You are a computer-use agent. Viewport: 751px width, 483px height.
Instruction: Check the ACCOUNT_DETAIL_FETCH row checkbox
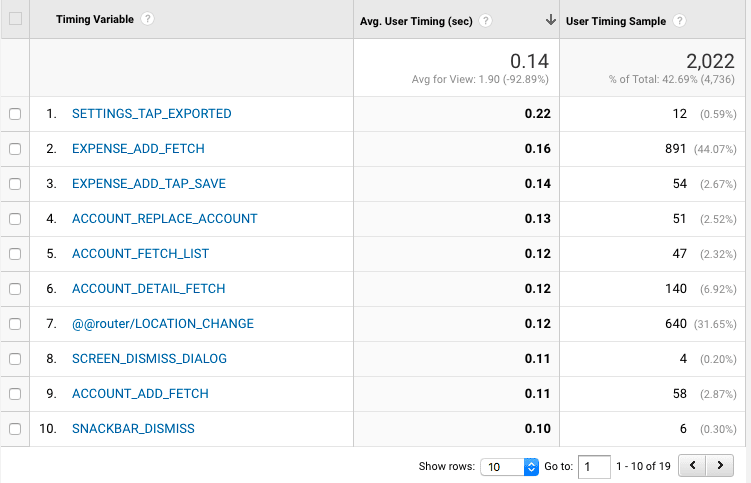[15, 288]
